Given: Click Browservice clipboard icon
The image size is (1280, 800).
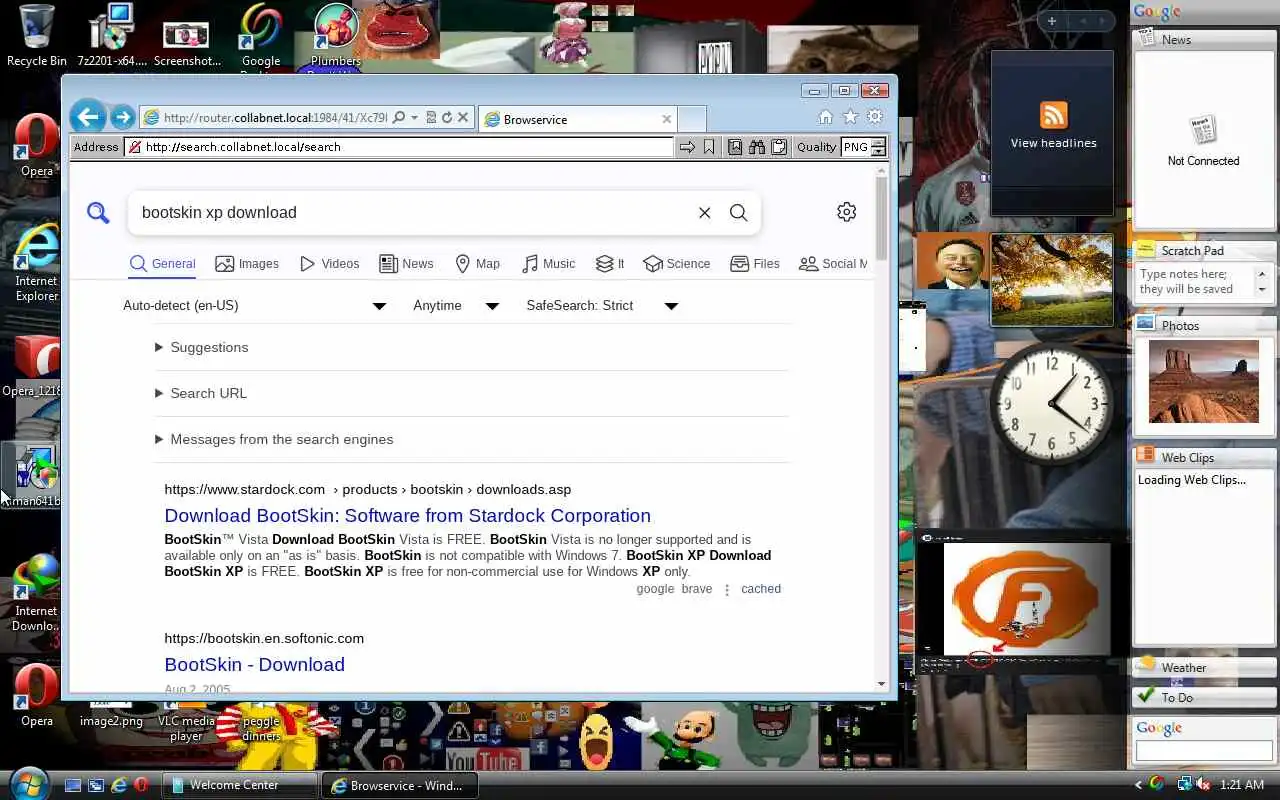Looking at the screenshot, I should (x=778, y=147).
